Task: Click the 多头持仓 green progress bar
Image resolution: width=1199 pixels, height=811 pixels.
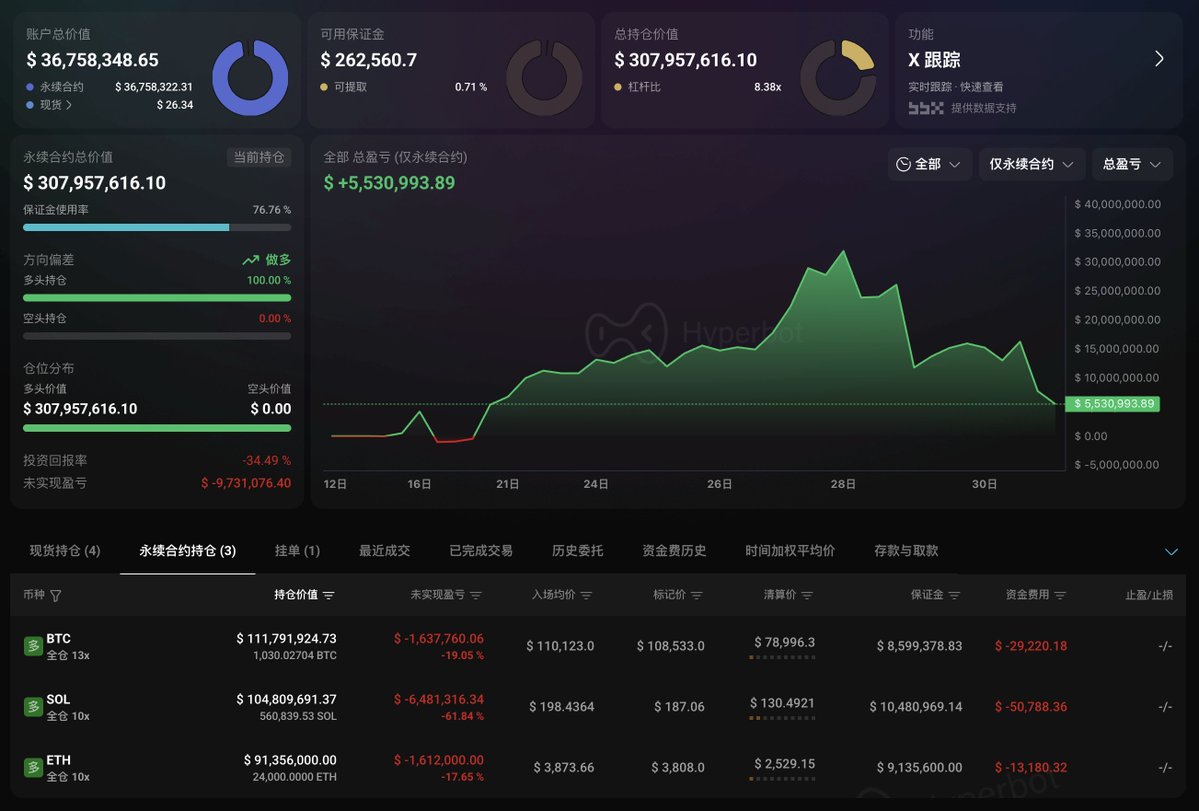Action: tap(157, 298)
